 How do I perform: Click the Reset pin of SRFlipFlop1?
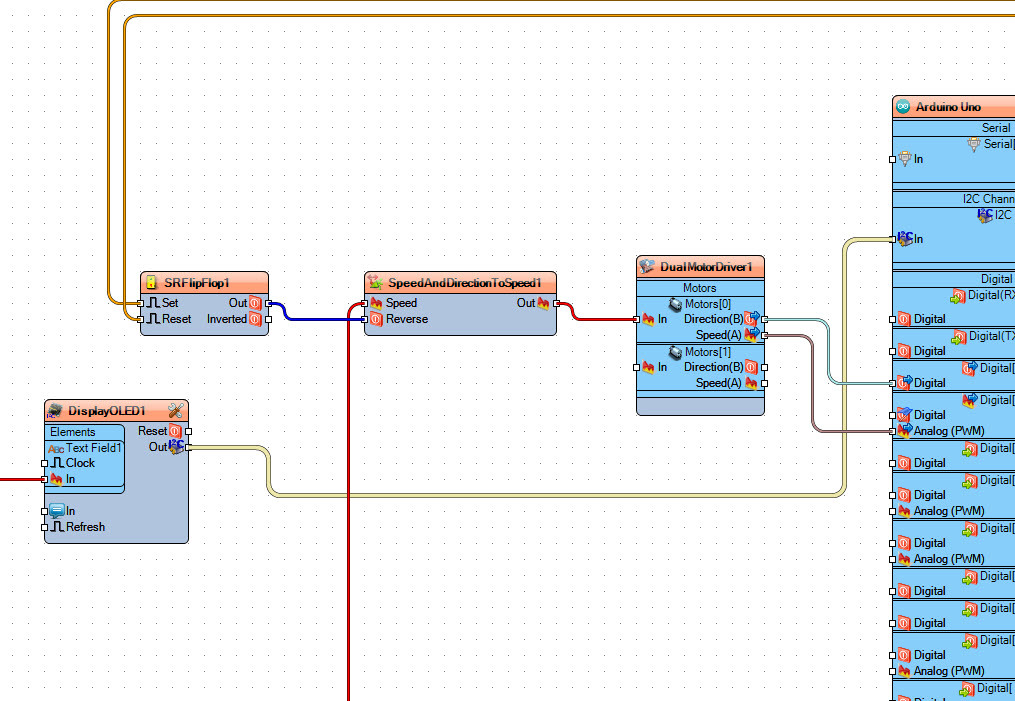click(140, 319)
